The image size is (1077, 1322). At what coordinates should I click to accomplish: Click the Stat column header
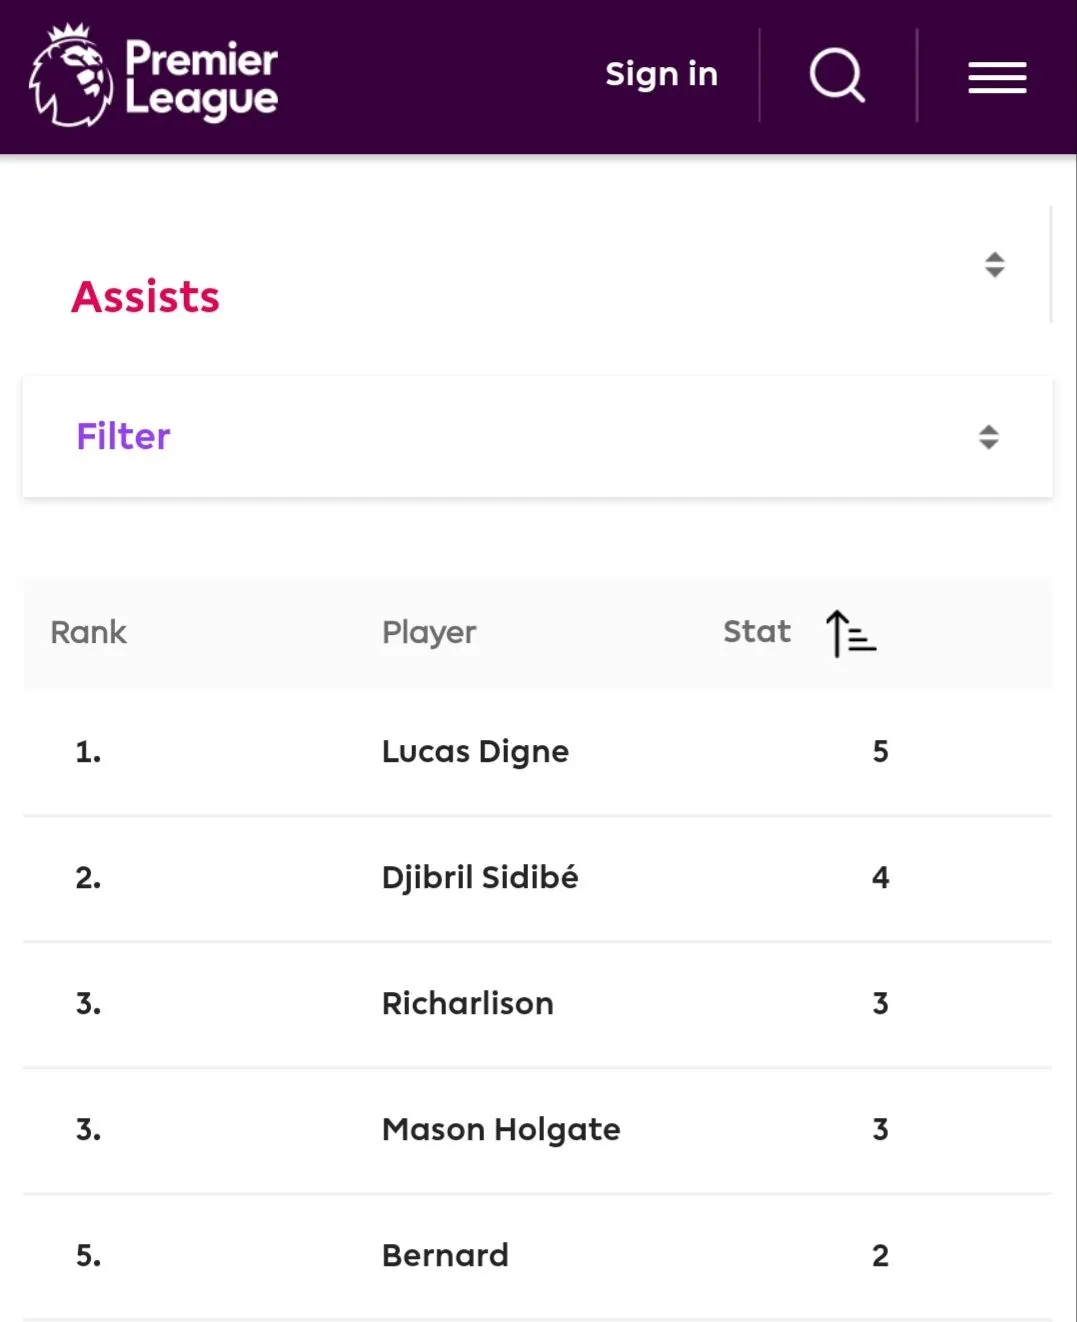click(x=757, y=632)
